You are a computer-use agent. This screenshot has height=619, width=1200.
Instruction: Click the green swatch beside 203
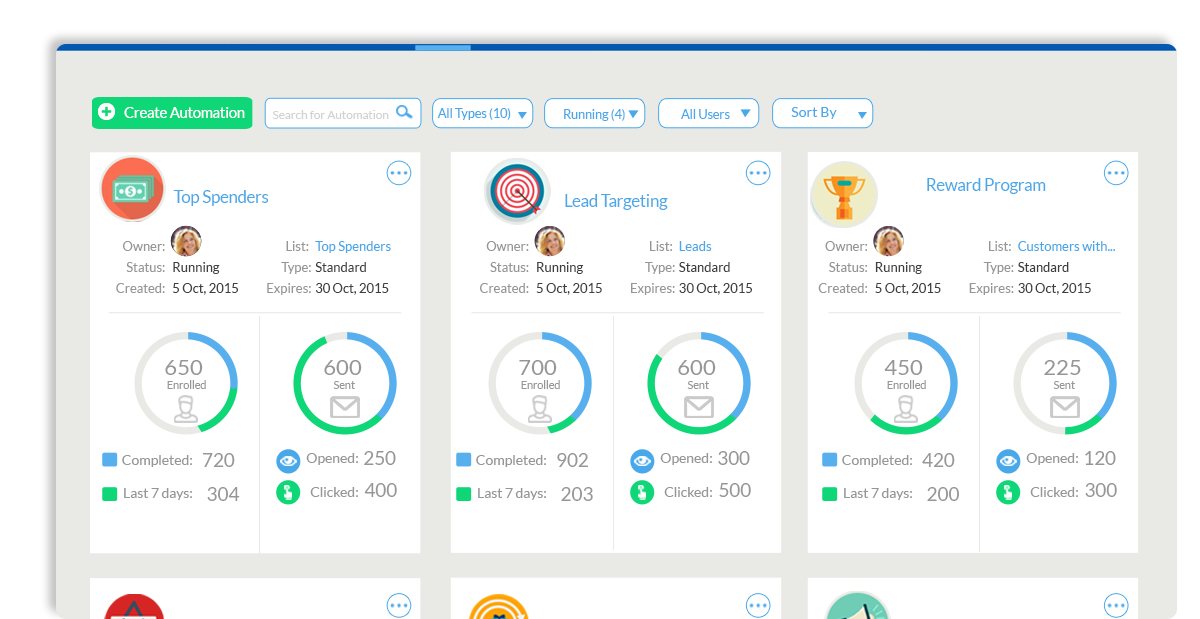(463, 493)
